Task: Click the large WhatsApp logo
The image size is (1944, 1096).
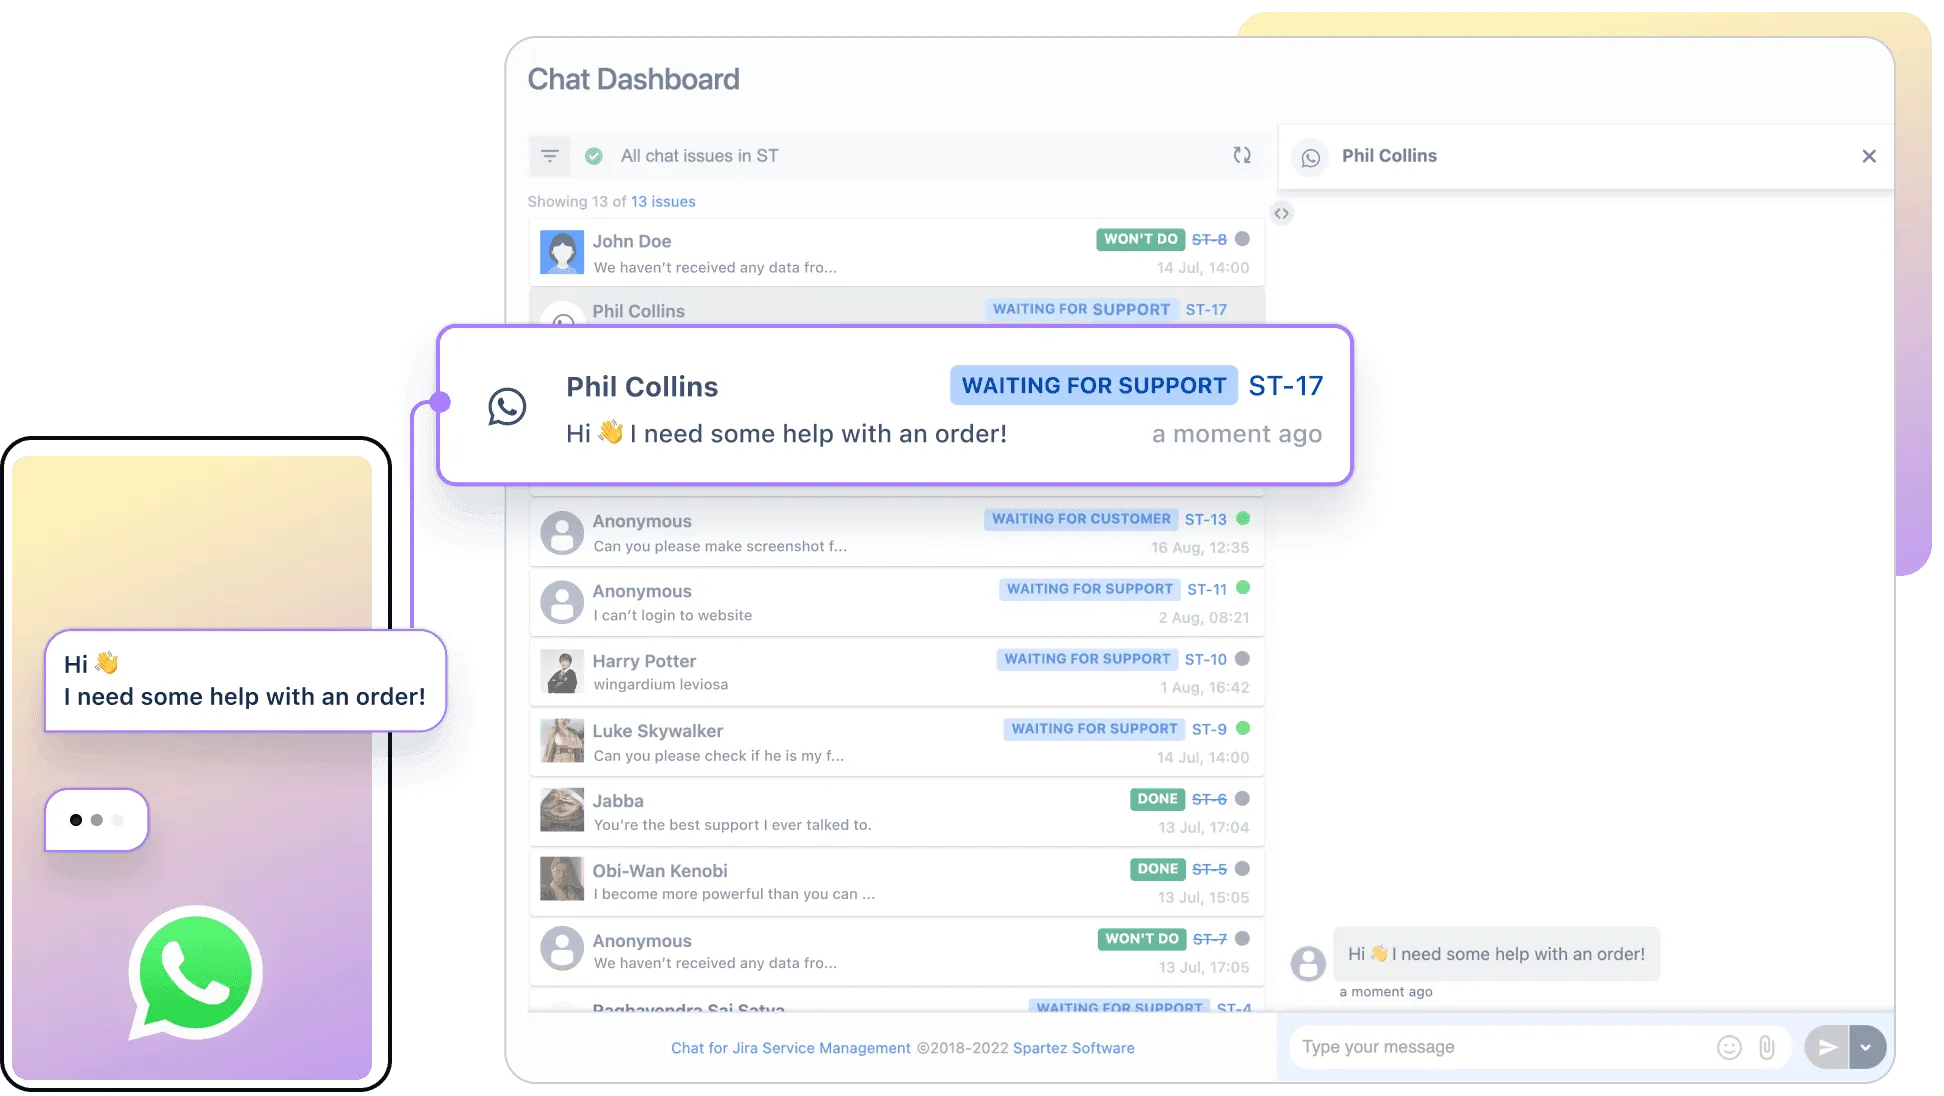Action: (x=195, y=972)
